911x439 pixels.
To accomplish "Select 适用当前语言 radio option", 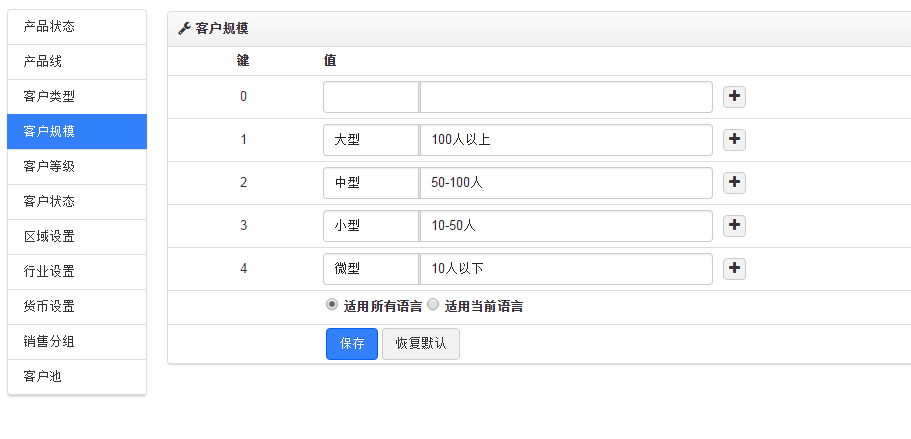I will point(433,305).
